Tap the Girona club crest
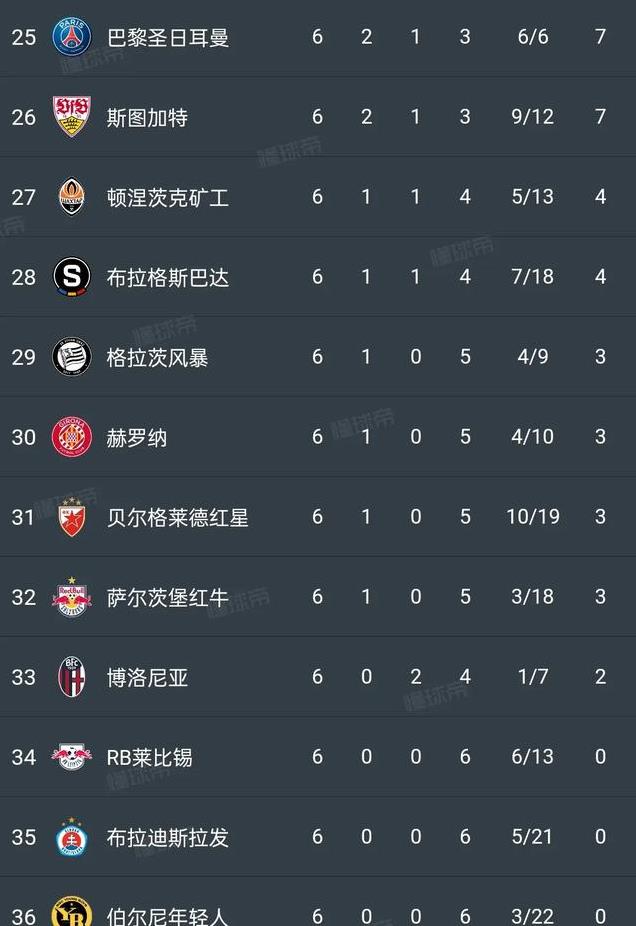This screenshot has width=636, height=926. 72,437
